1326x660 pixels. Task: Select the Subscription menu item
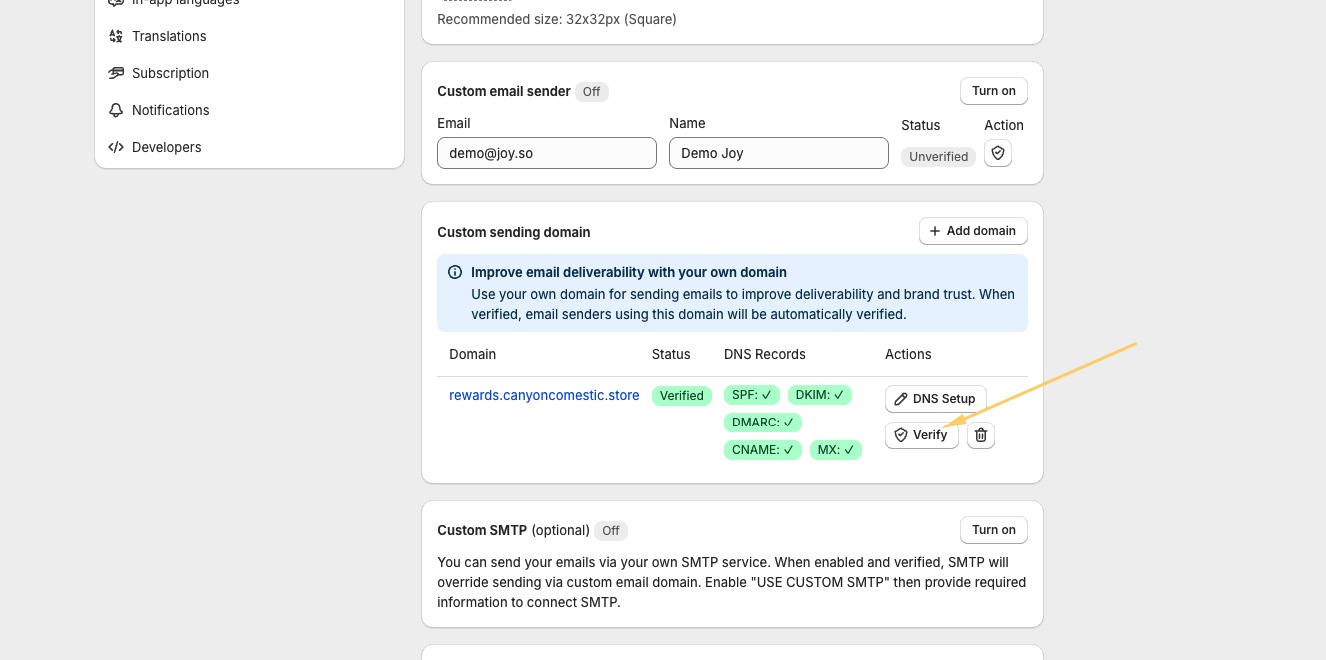coord(170,73)
